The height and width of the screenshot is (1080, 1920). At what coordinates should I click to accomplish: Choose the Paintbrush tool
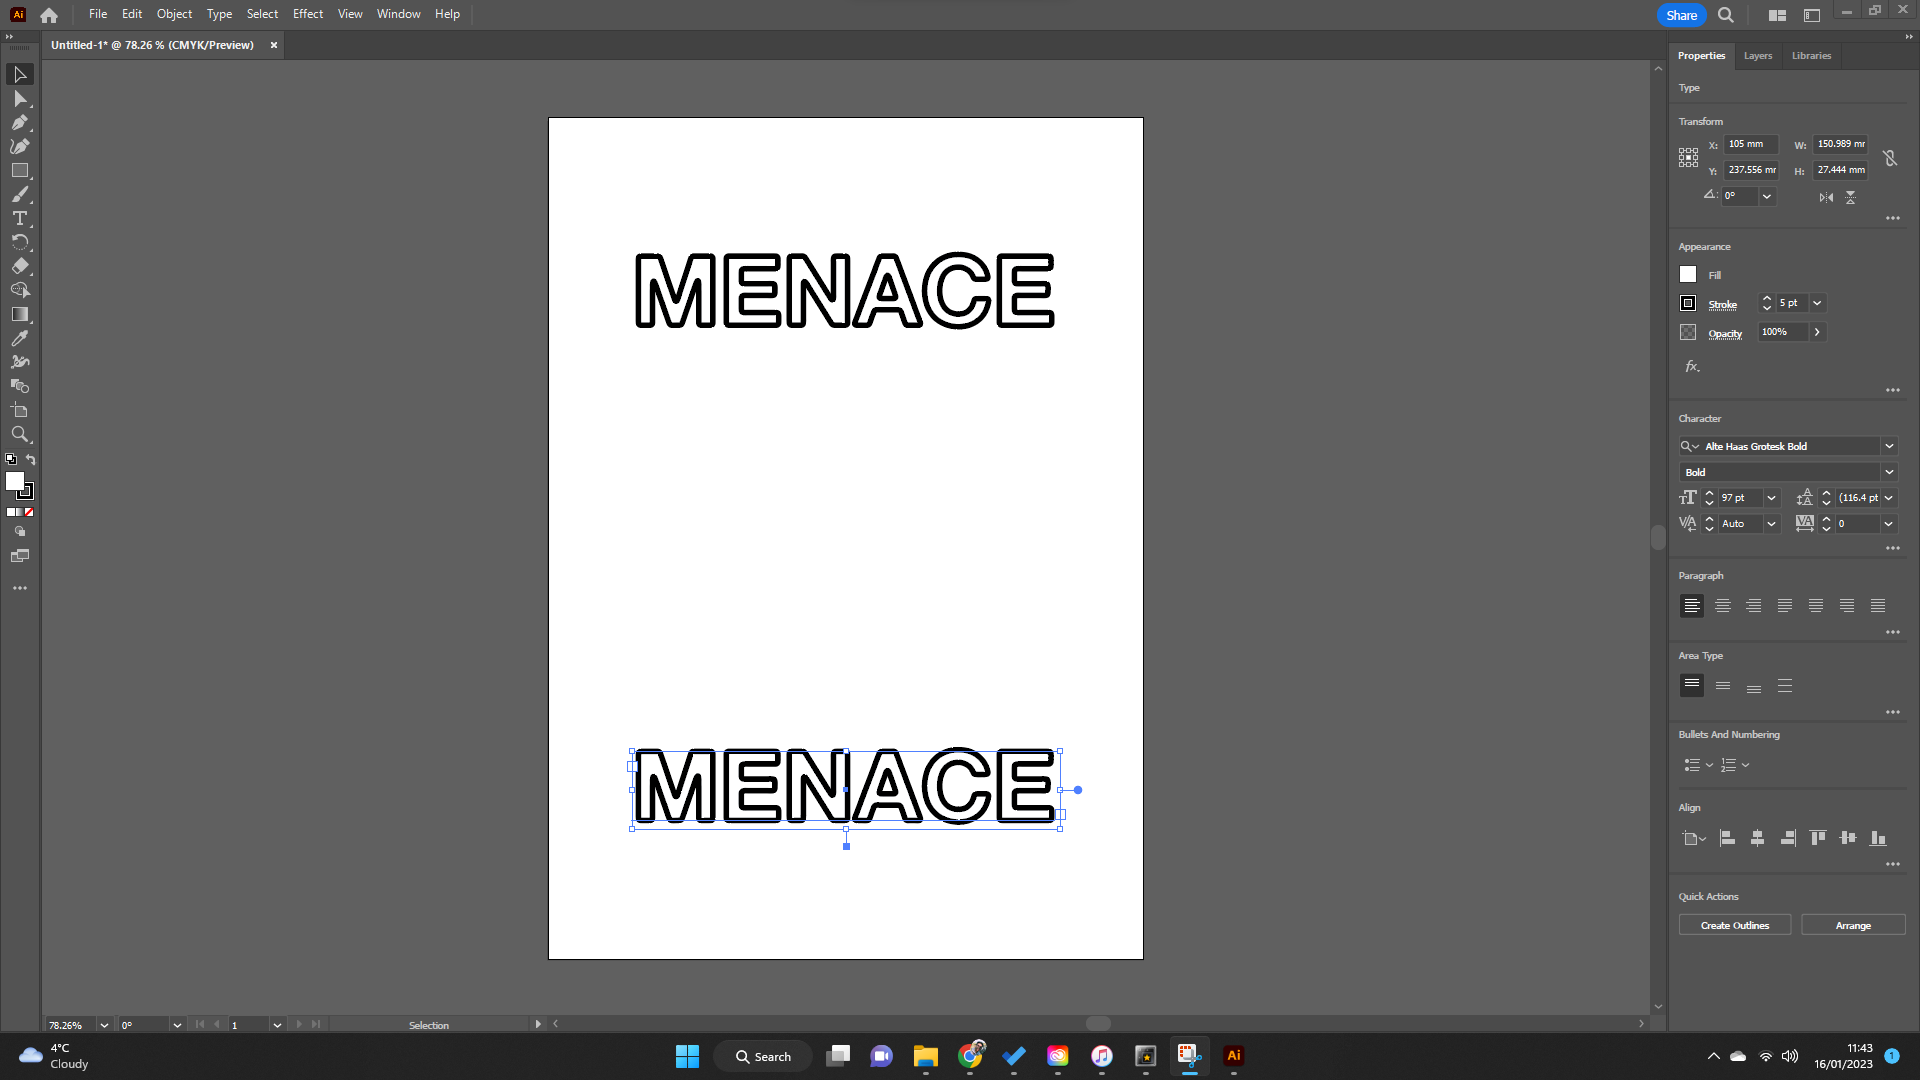click(20, 195)
